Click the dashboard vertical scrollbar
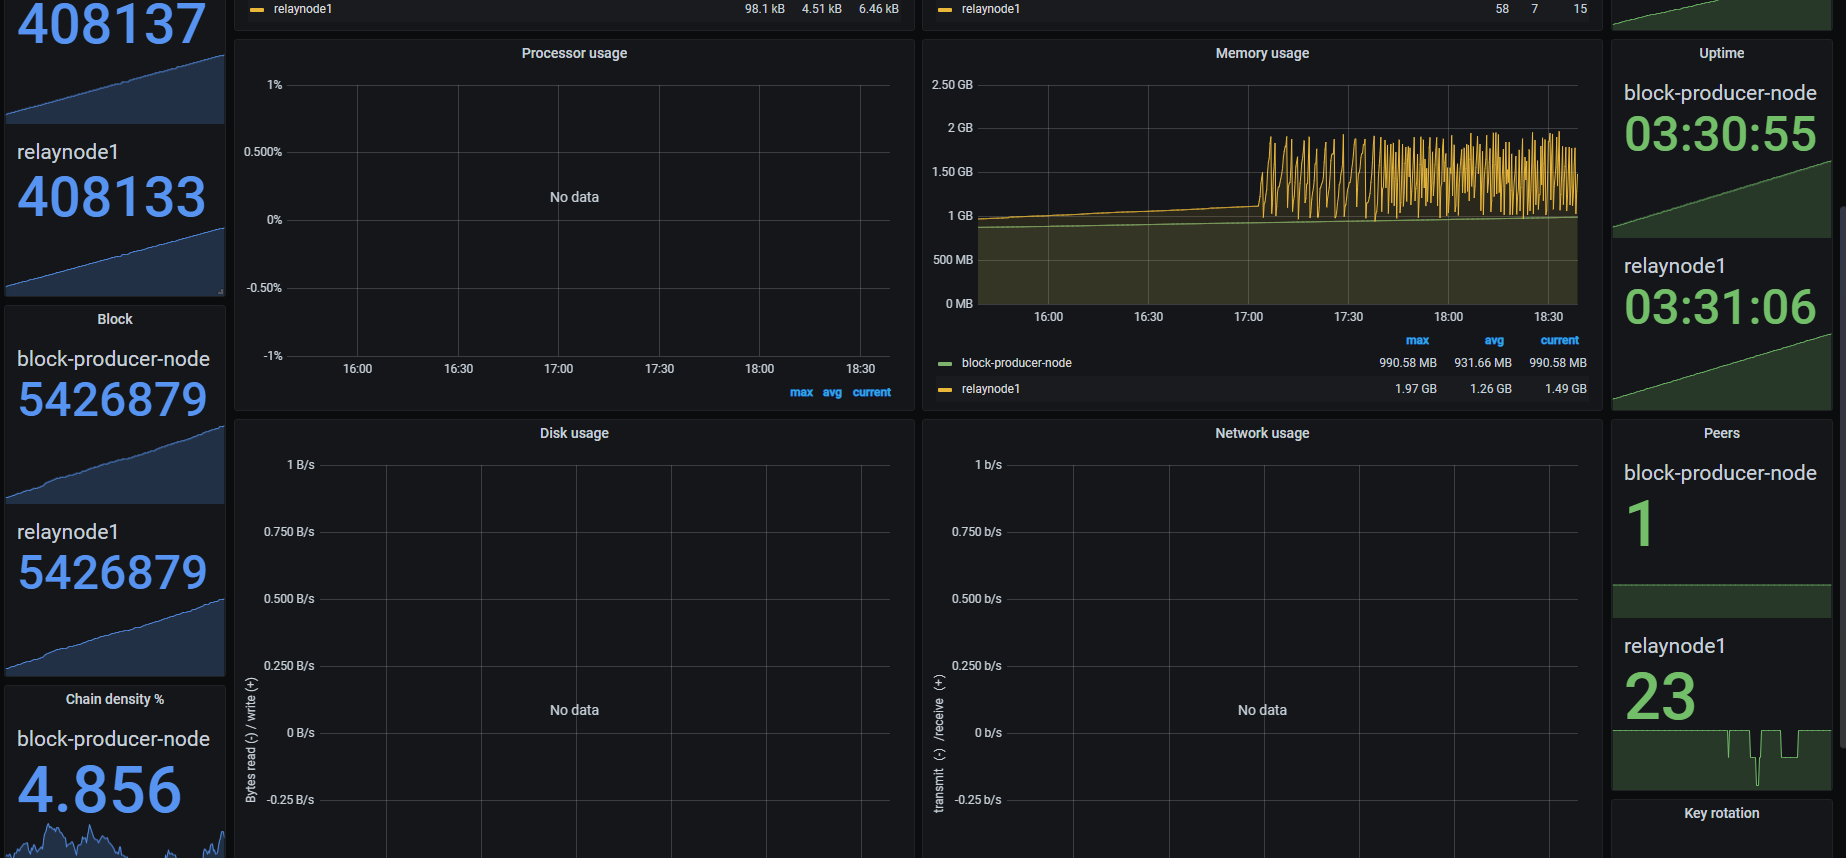1846x858 pixels. (x=1841, y=430)
